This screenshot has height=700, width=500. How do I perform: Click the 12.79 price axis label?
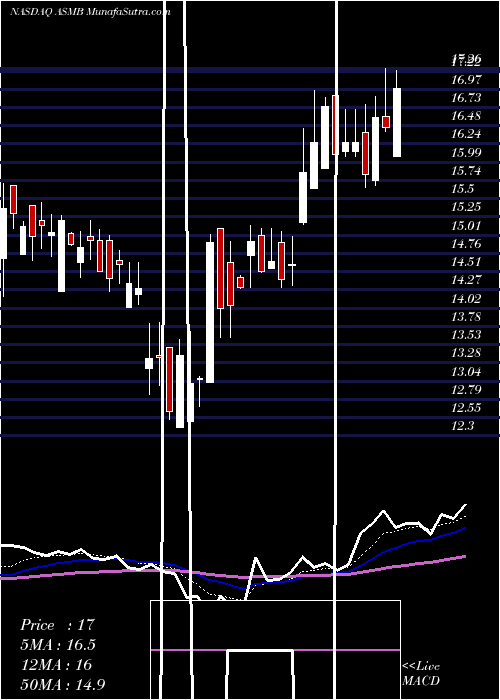coord(467,390)
